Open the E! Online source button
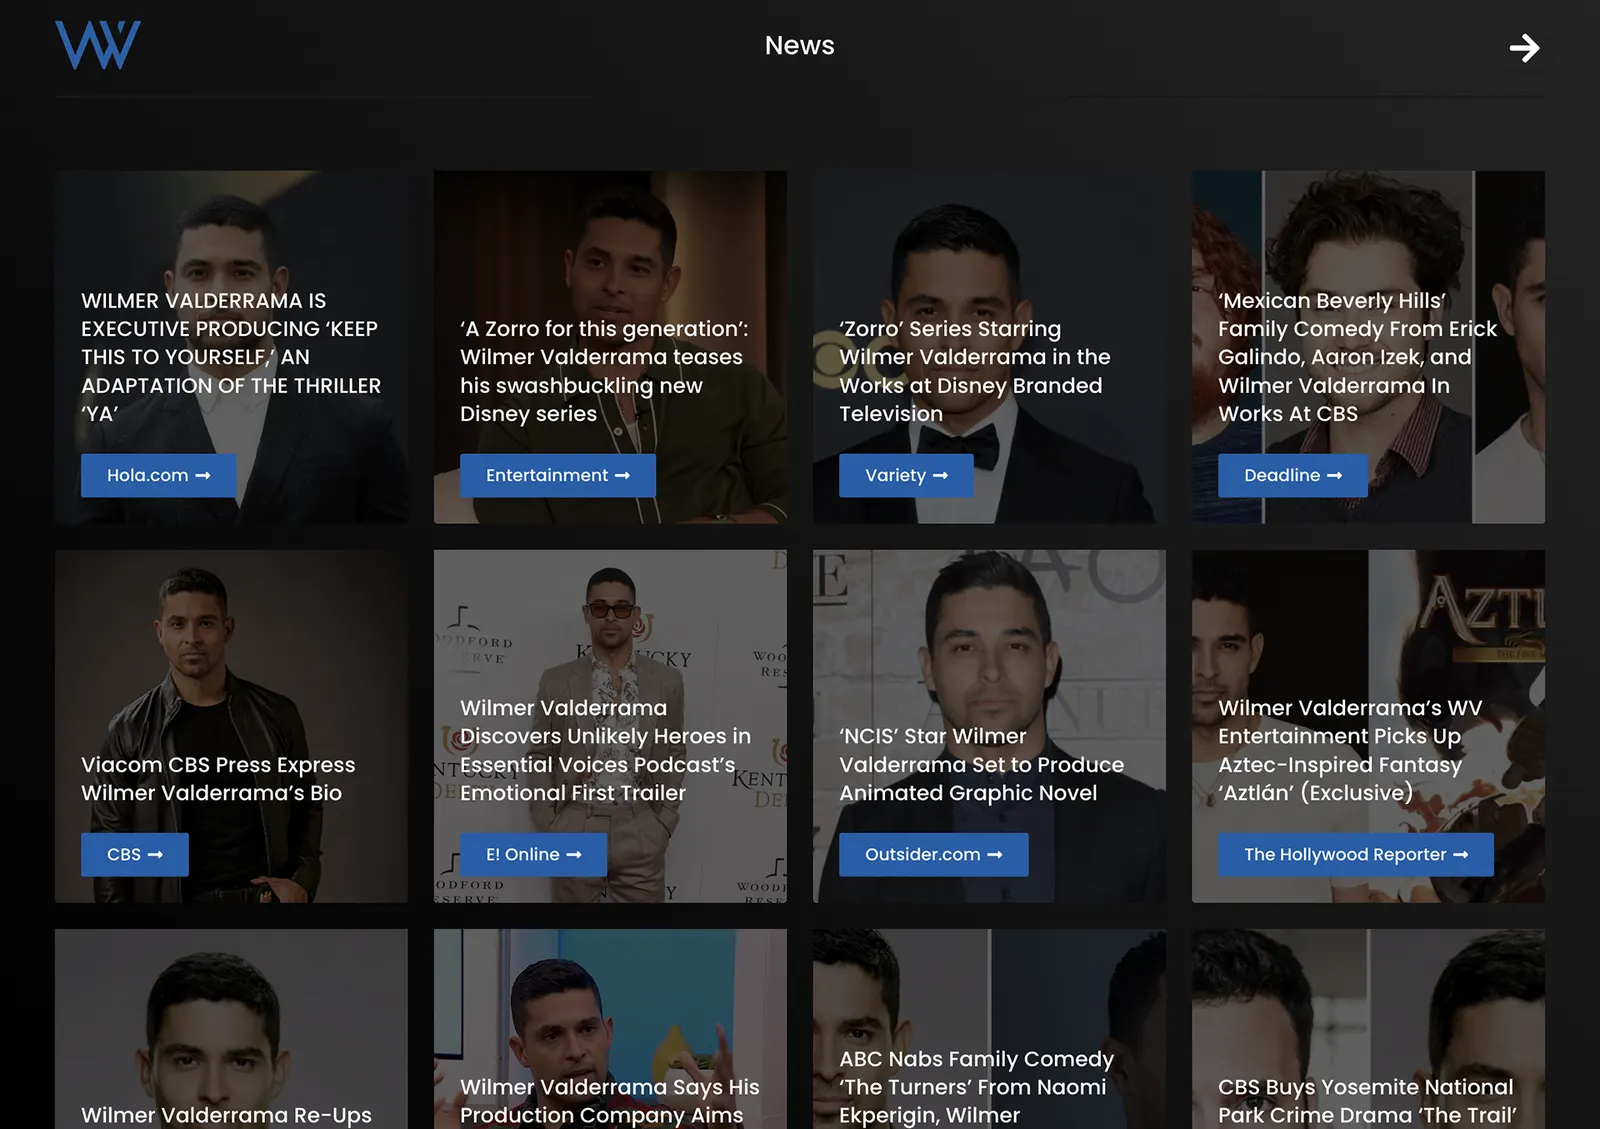The height and width of the screenshot is (1129, 1600). pos(533,854)
